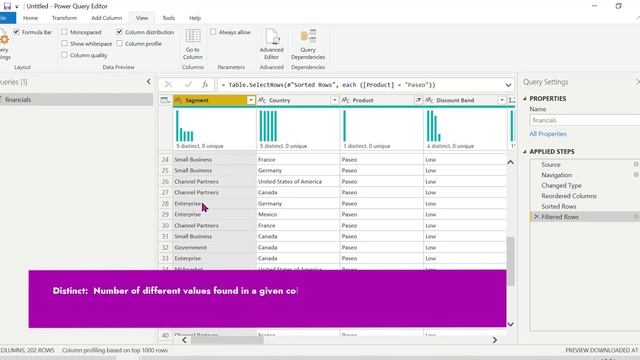Image resolution: width=640 pixels, height=360 pixels.
Task: Switch to Home tab
Action: (x=30, y=18)
